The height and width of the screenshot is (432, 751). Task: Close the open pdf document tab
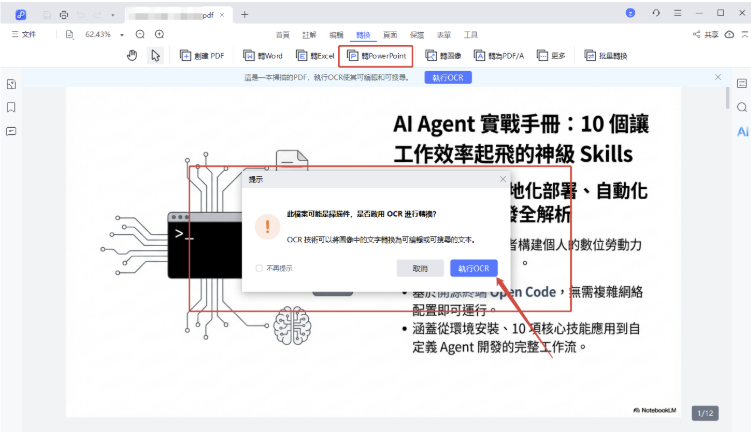click(x=222, y=15)
